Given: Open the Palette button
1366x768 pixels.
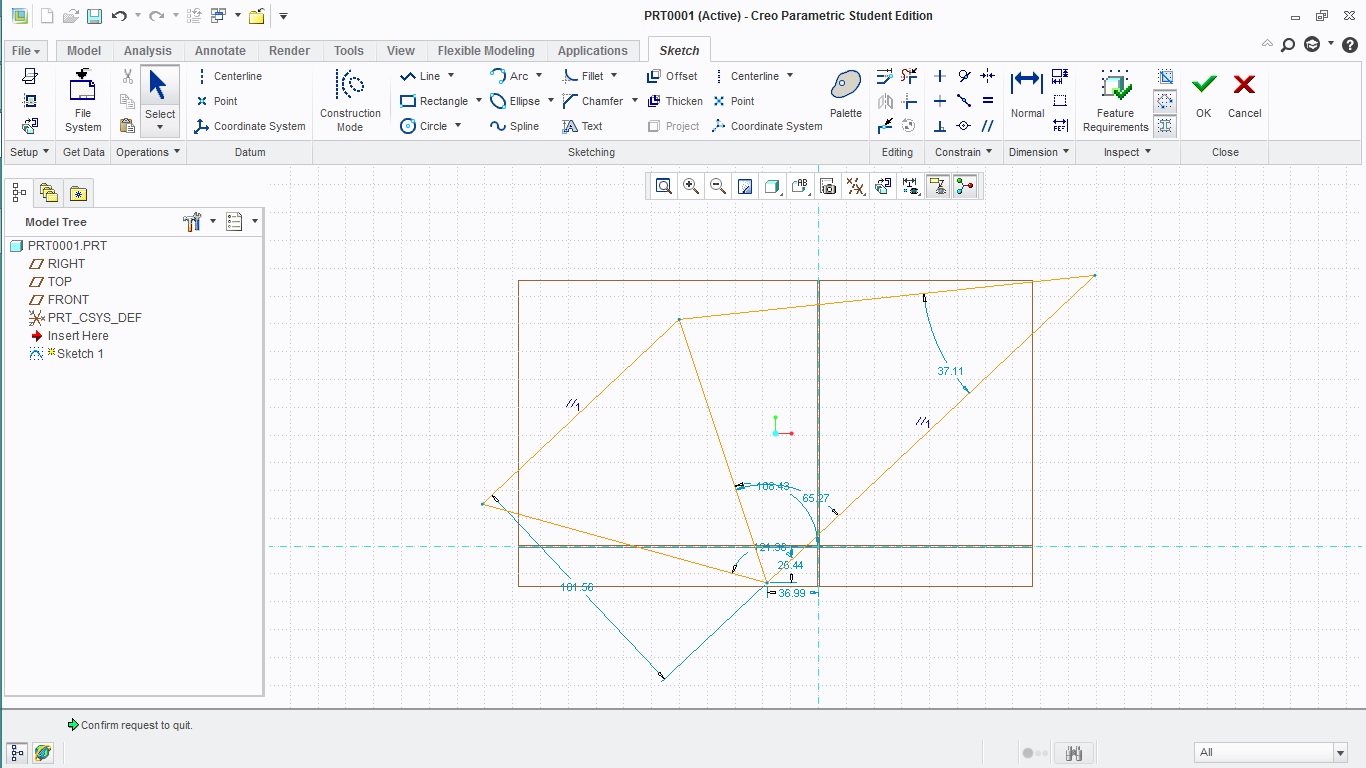Looking at the screenshot, I should coord(846,95).
